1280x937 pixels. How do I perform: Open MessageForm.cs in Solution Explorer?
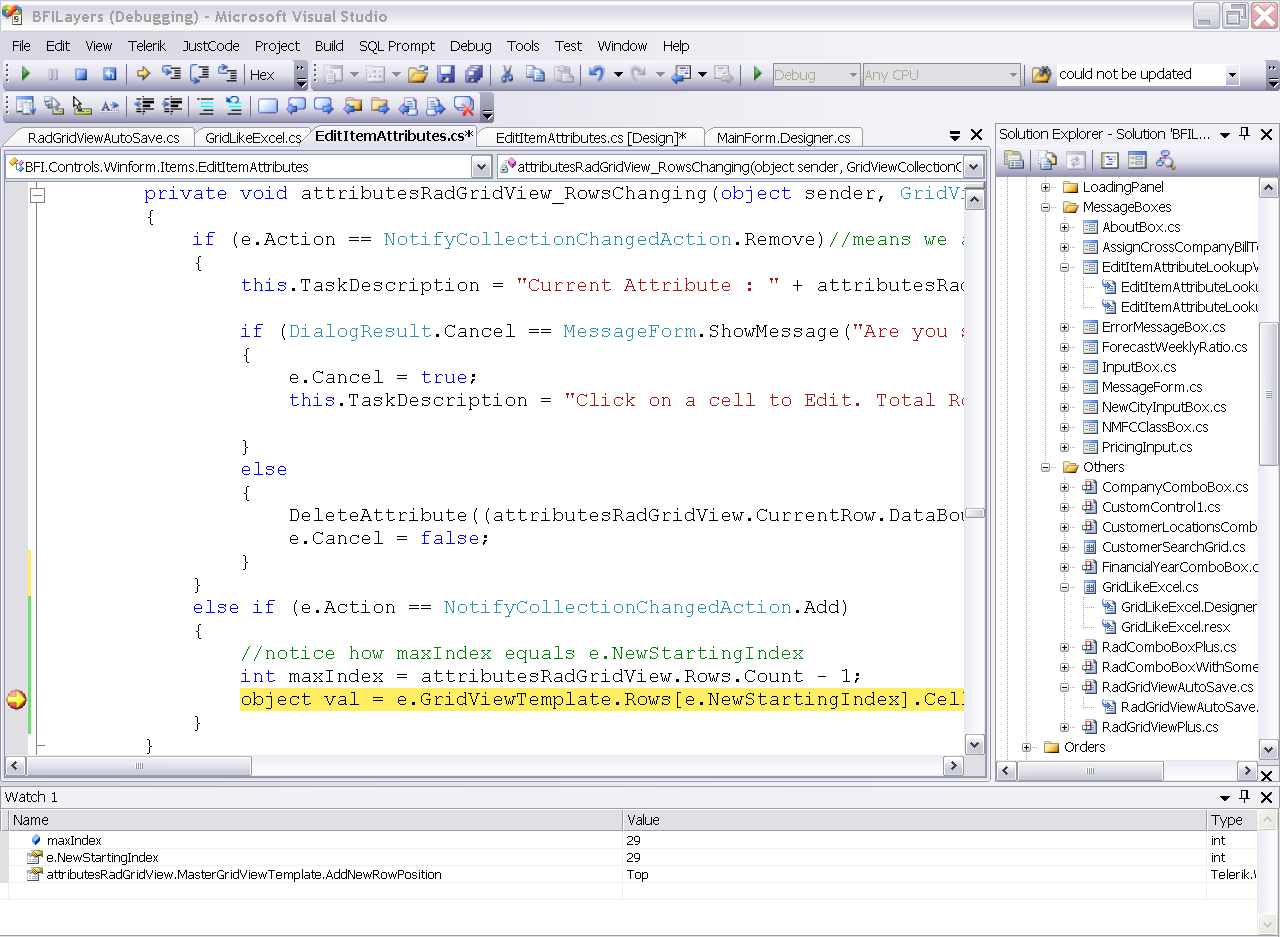pos(1151,387)
